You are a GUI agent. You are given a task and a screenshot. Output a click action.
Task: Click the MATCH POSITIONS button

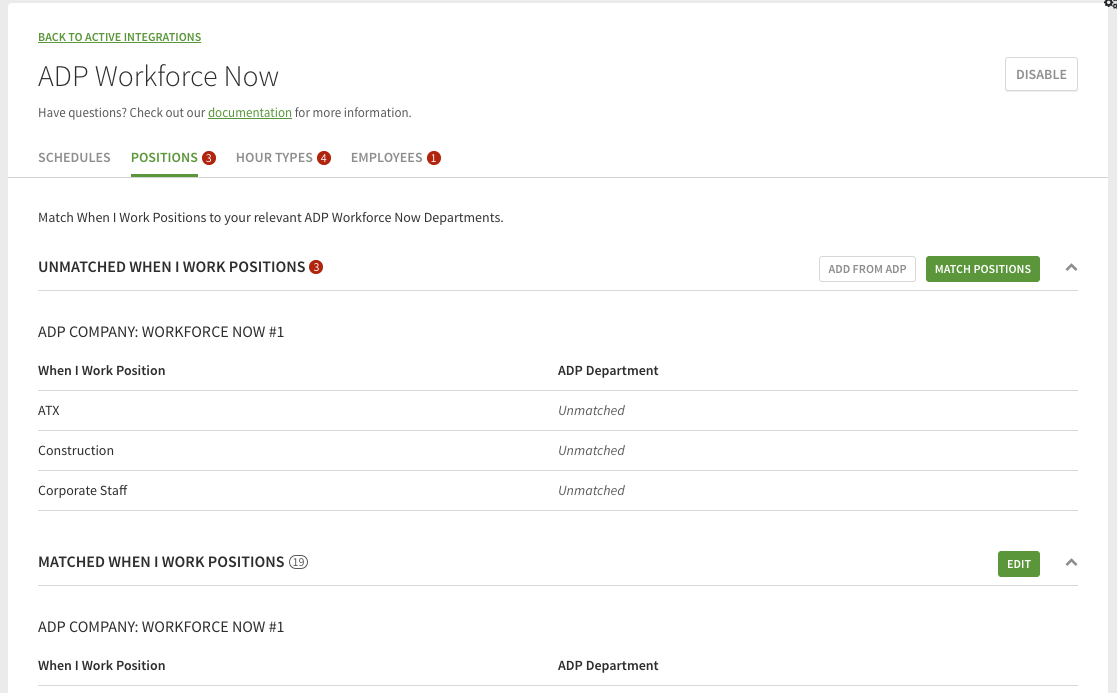click(x=982, y=268)
